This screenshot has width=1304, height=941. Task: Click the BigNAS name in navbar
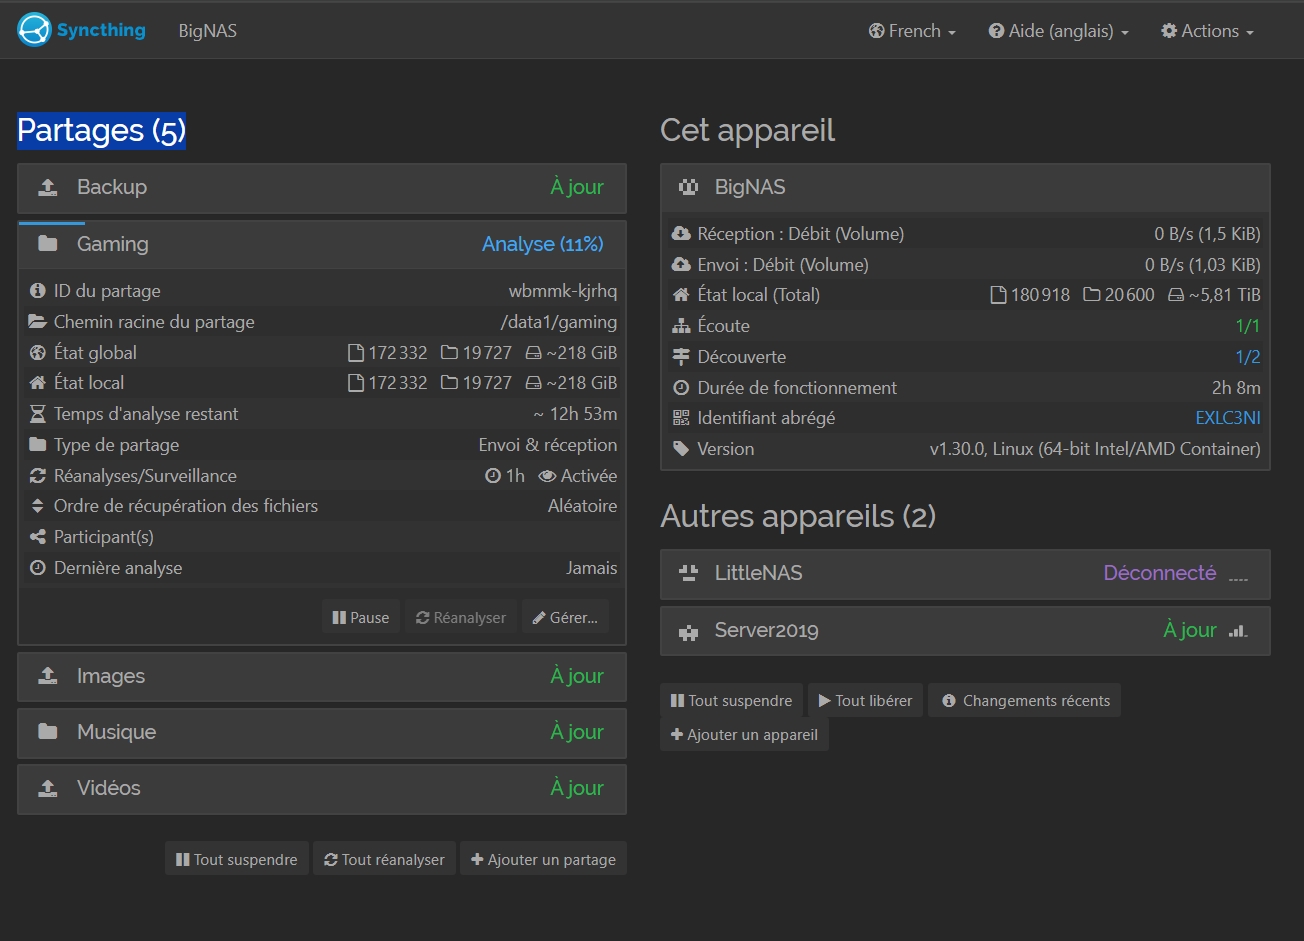[x=208, y=31]
